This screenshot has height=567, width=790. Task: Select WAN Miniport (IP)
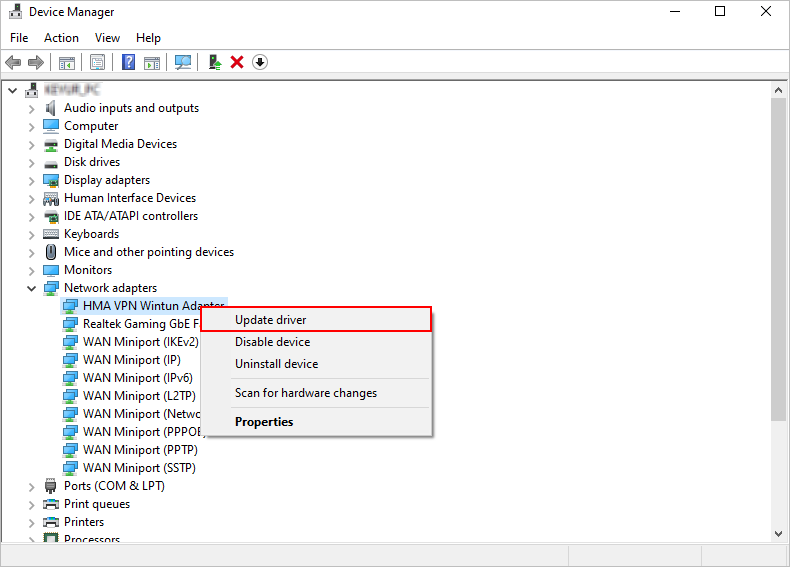pos(131,360)
